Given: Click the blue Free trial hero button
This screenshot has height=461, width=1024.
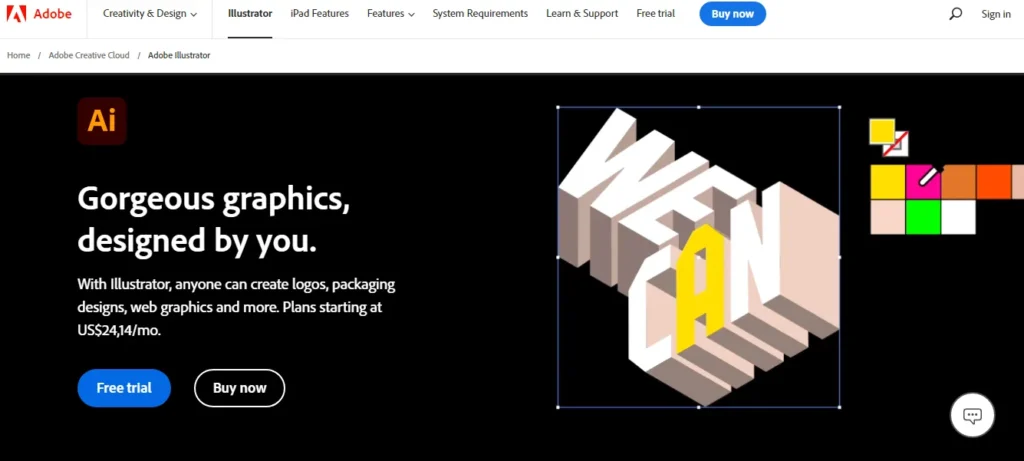Looking at the screenshot, I should coord(124,388).
